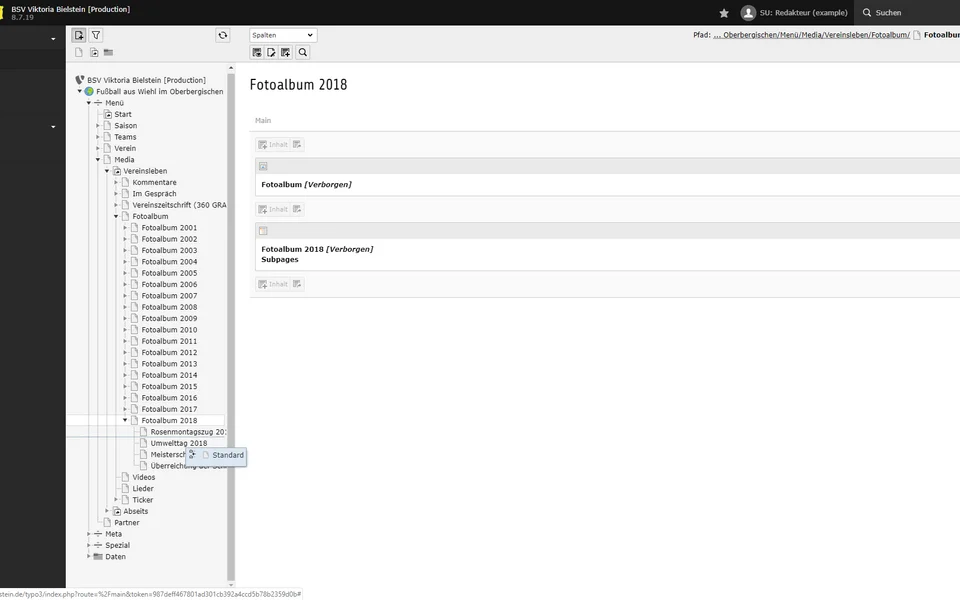Collapse the Fotoalbum 2018 tree node
This screenshot has height=600, width=960.
(125, 420)
